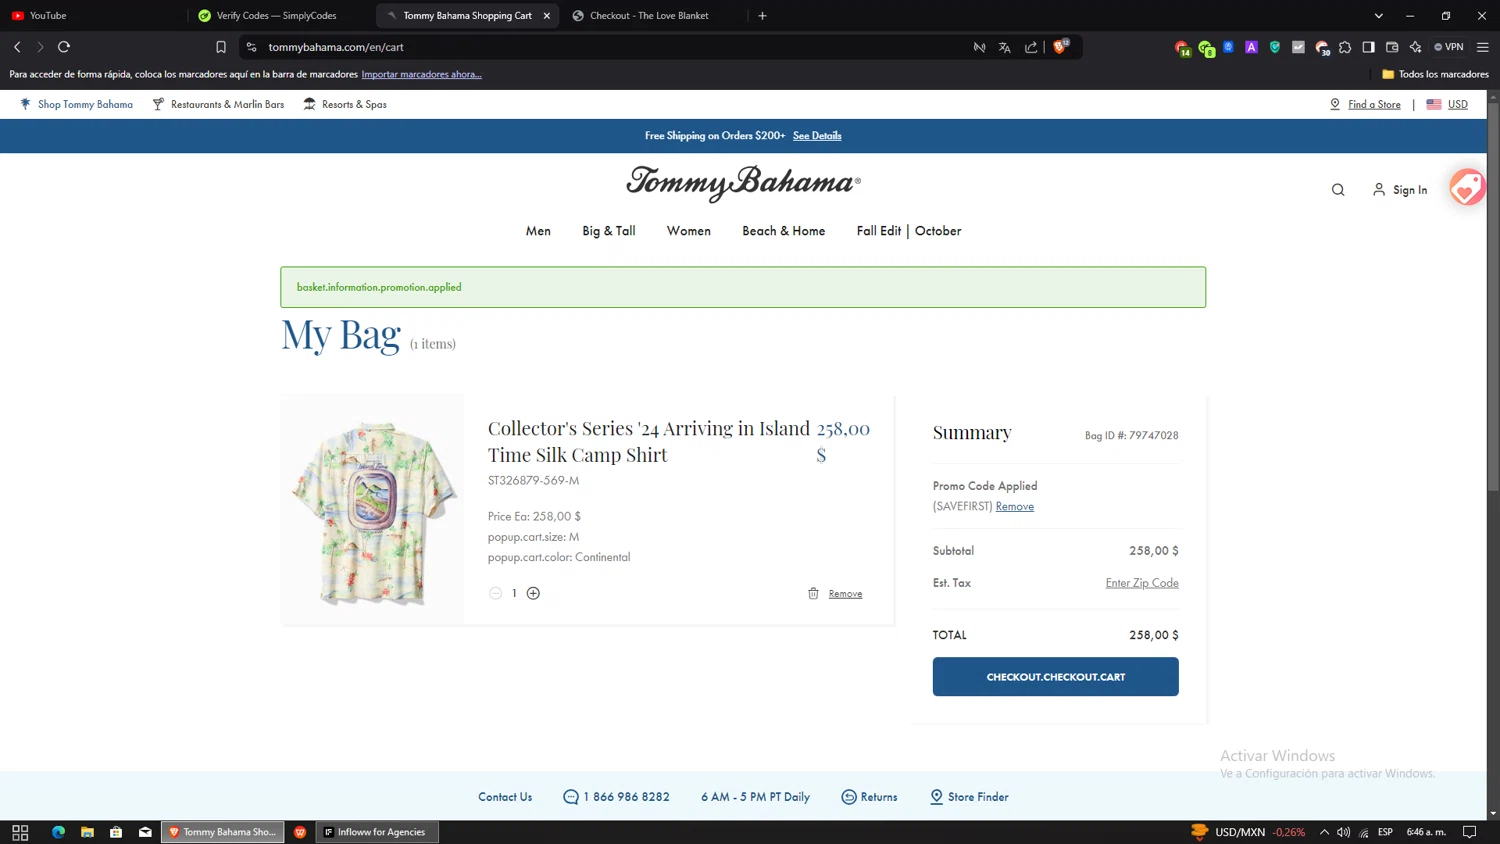Click Contact Us footer link
This screenshot has width=1500, height=844.
[505, 797]
